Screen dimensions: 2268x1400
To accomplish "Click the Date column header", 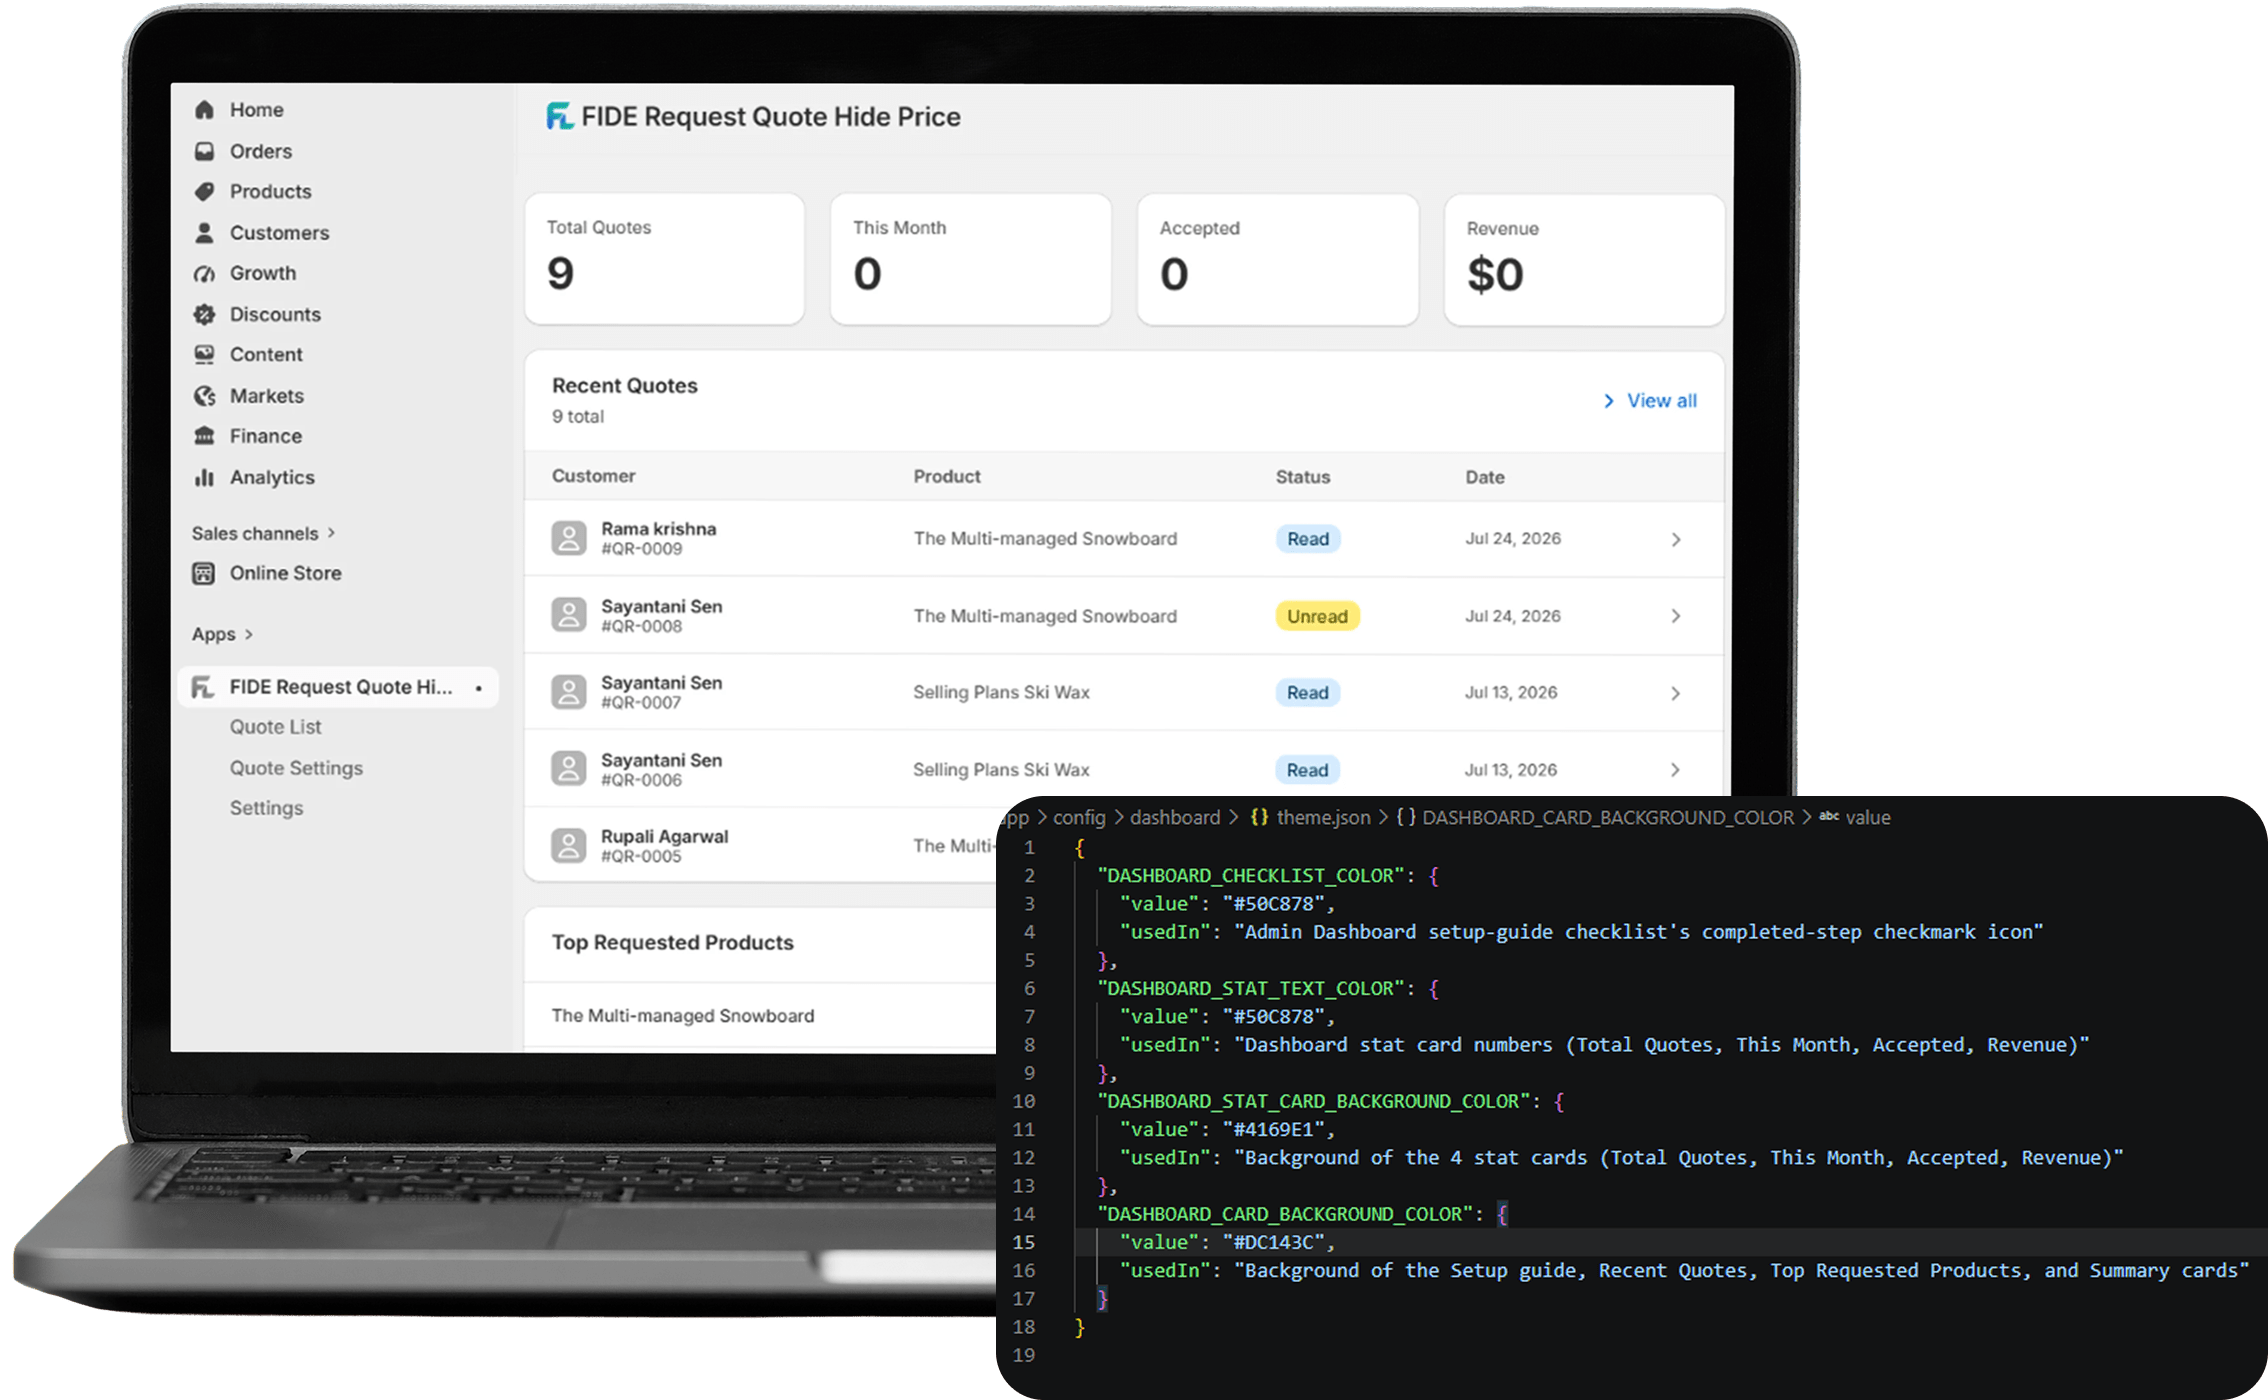I will click(1485, 477).
